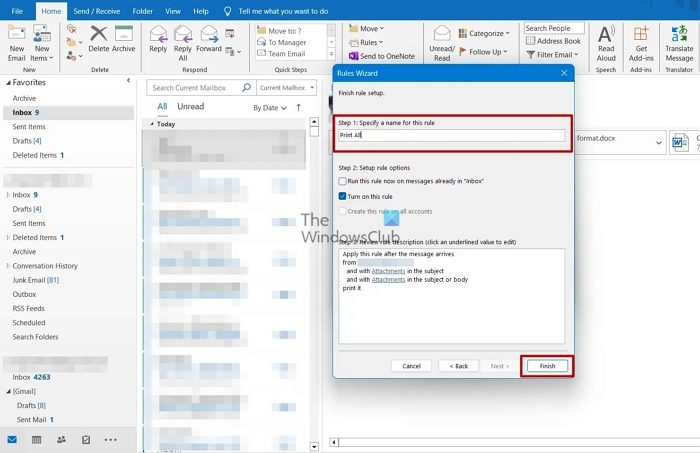The width and height of the screenshot is (700, 453).
Task: Open Junk Email [81] folder
Action: click(35, 280)
